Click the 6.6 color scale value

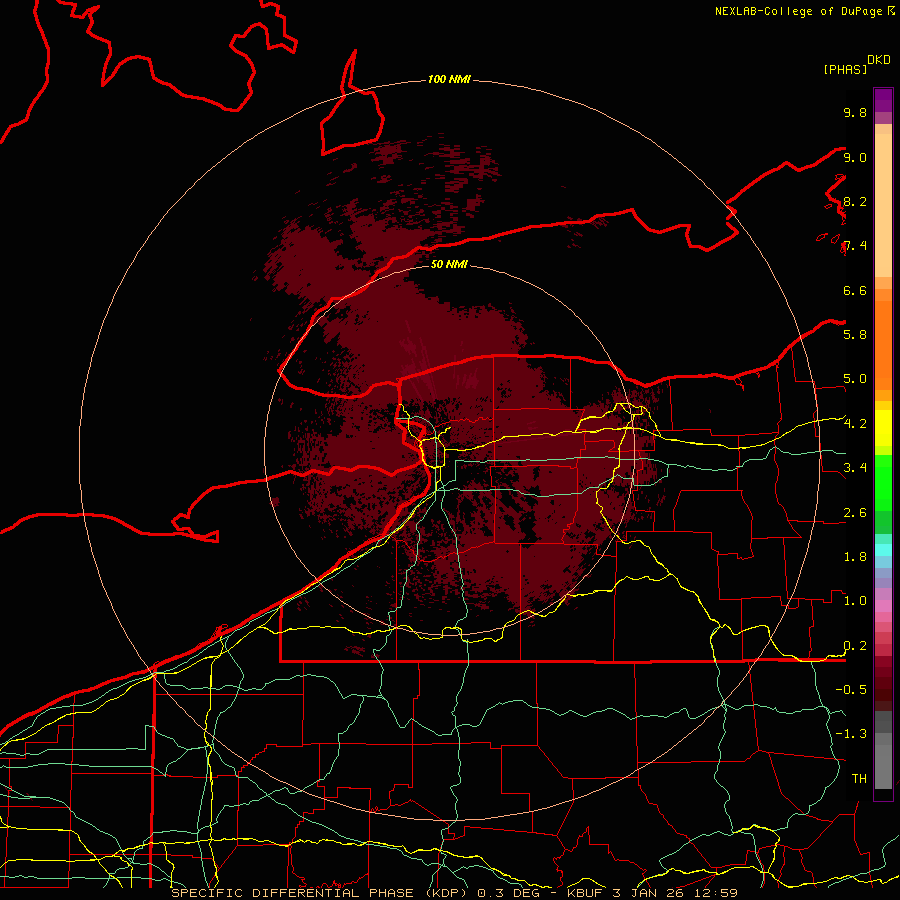tap(855, 290)
